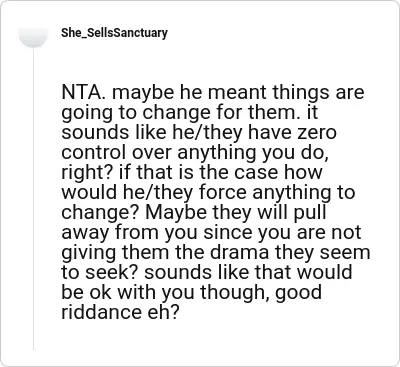Viewport: 400px width, 367px height.
Task: Select the comment line starting 'going to change'
Action: tap(190, 114)
